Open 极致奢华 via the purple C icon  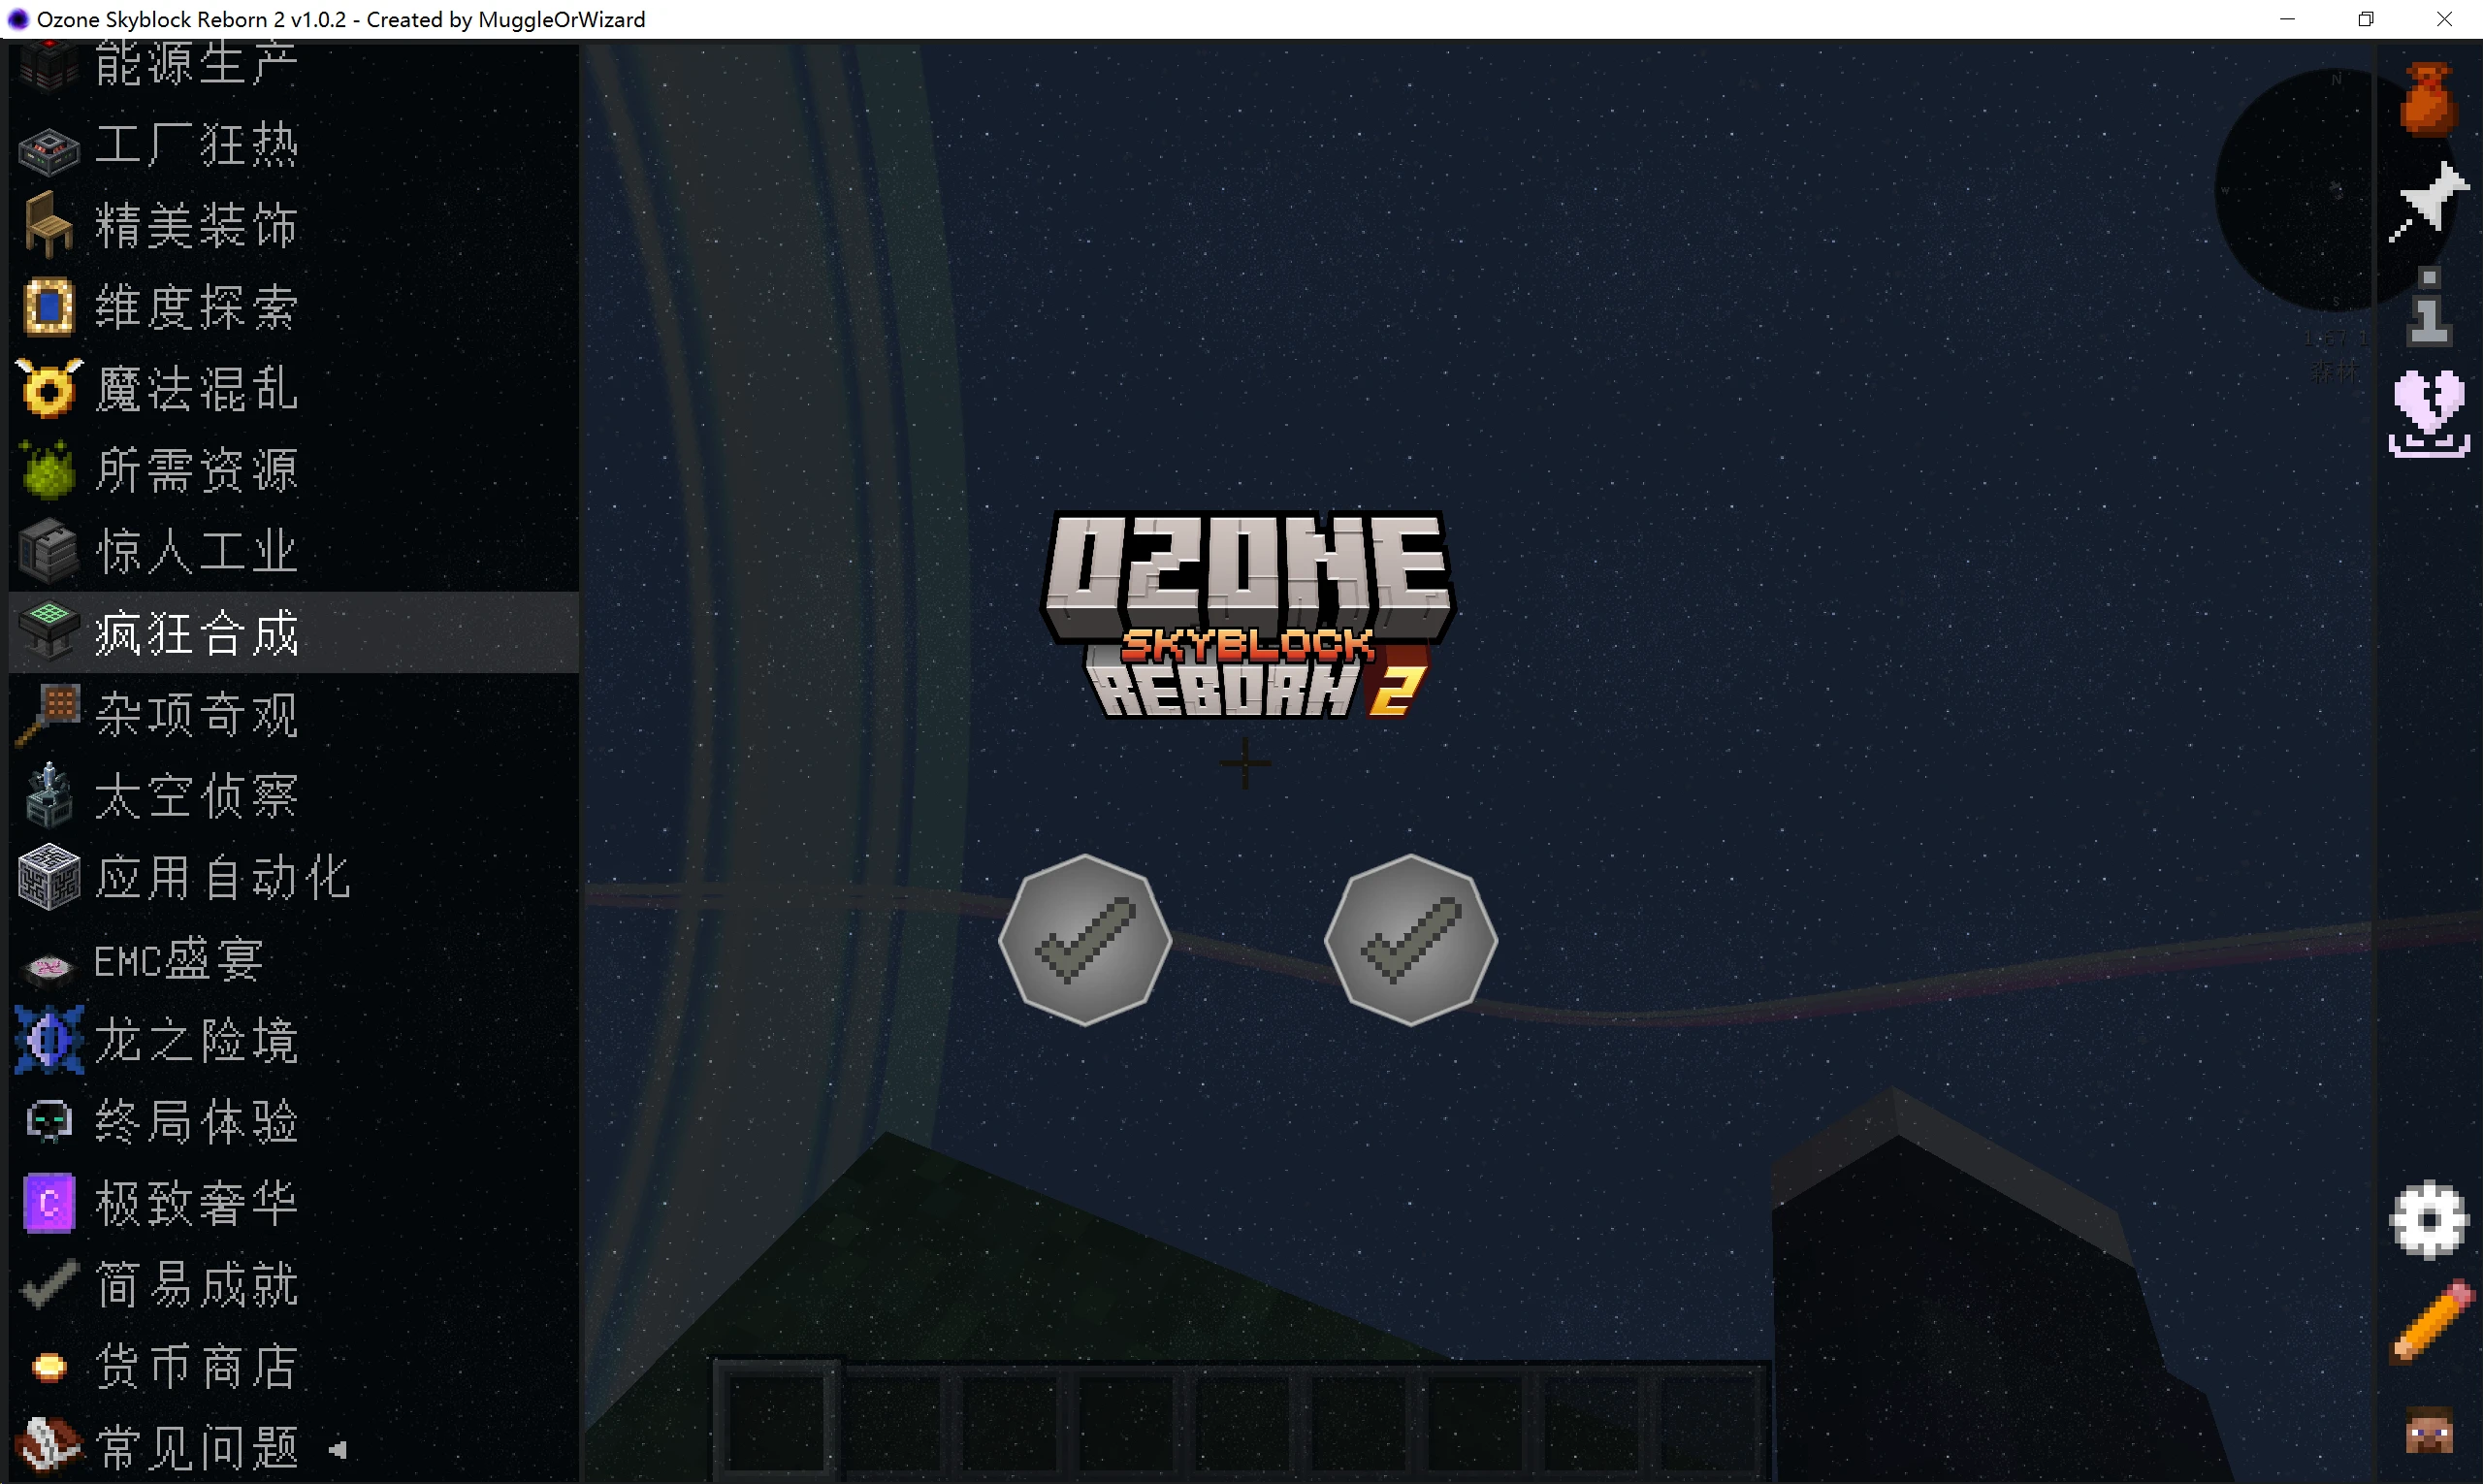click(48, 1203)
